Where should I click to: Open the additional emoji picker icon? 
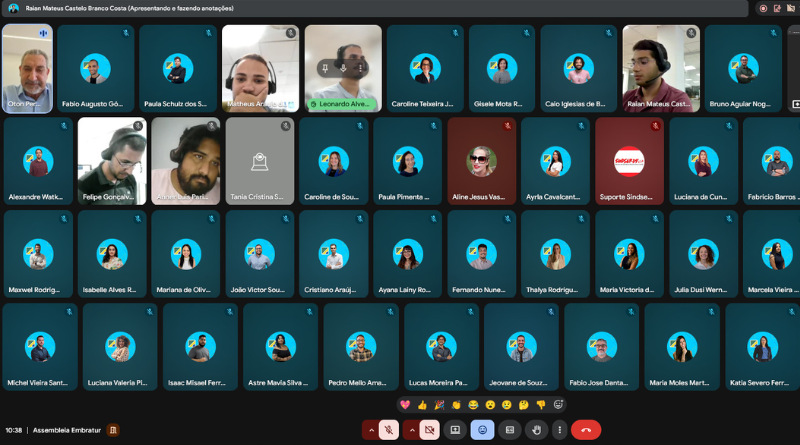(559, 405)
